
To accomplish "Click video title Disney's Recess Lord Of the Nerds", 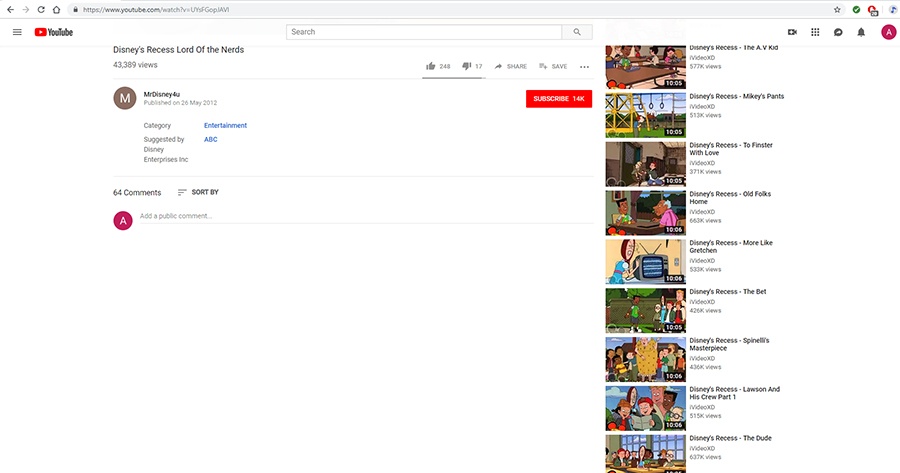I will [x=179, y=50].
